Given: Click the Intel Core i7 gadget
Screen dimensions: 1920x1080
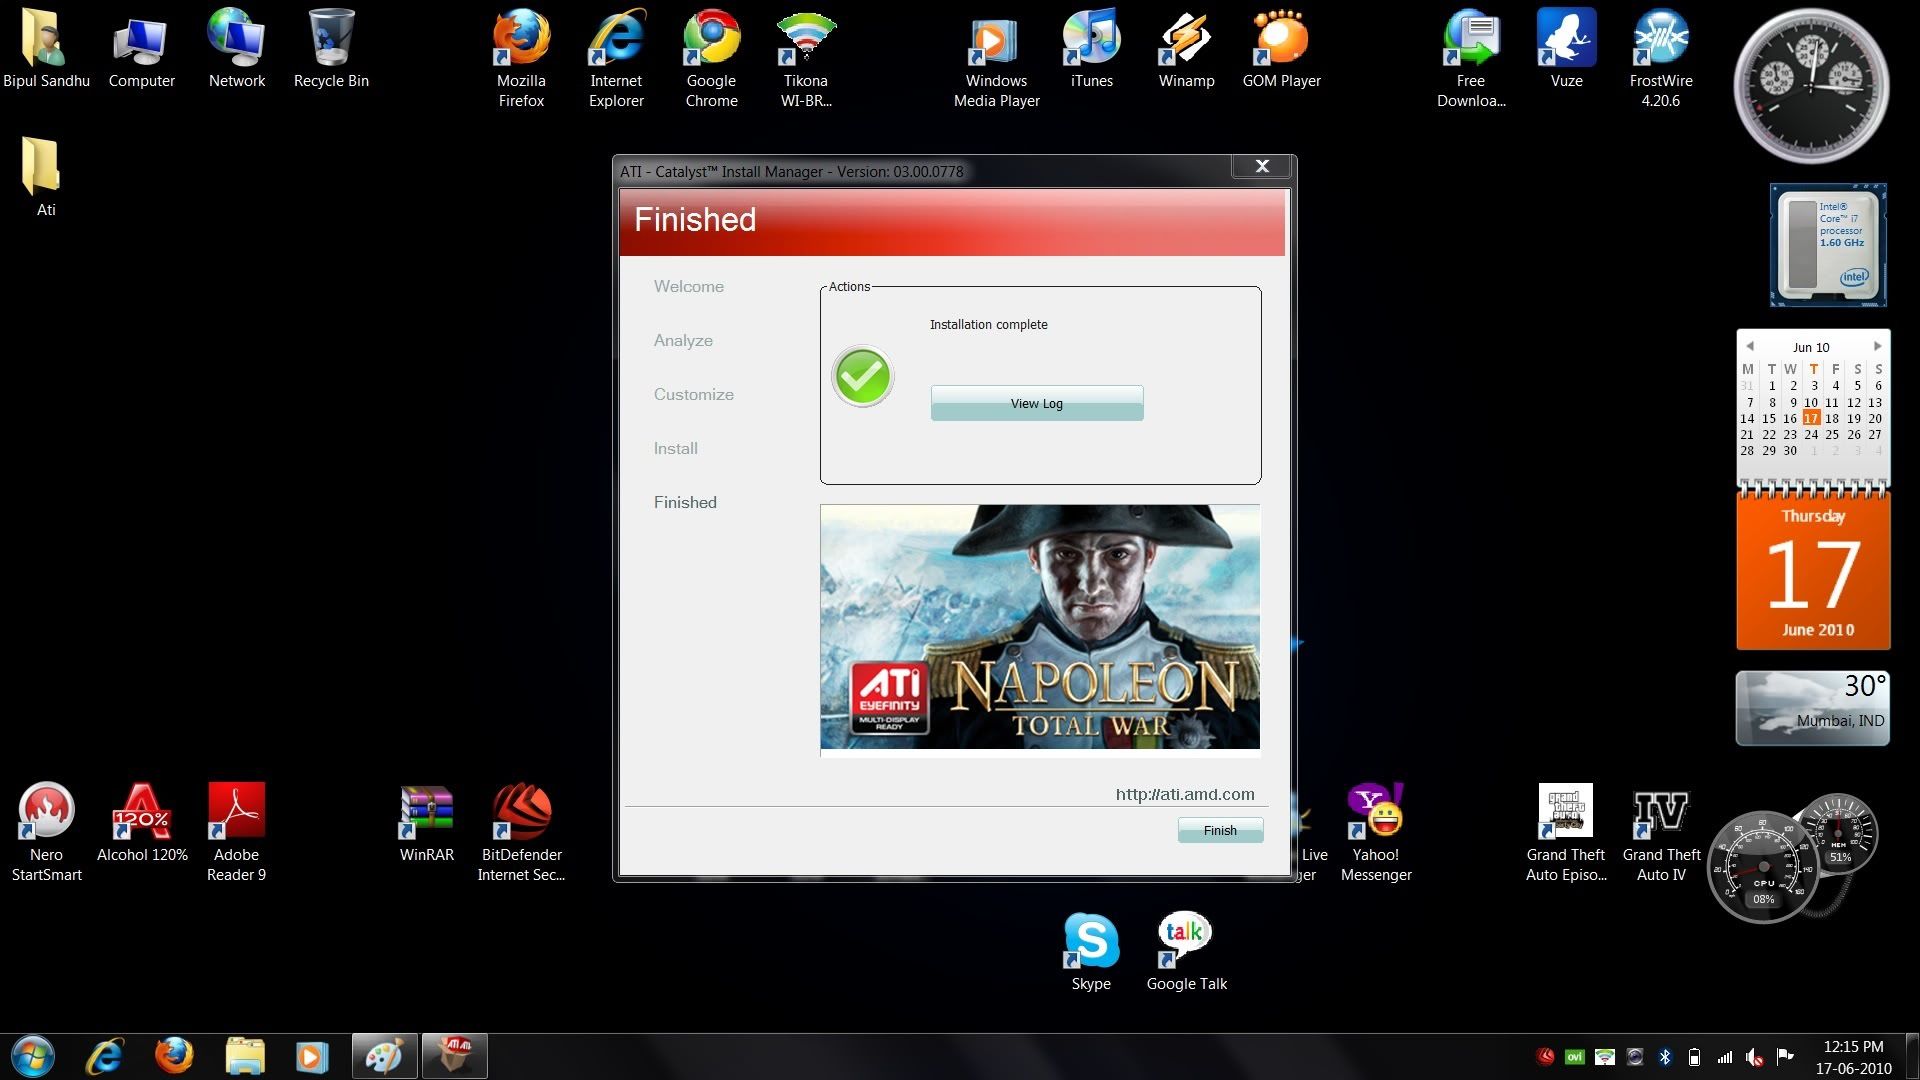Looking at the screenshot, I should pos(1828,245).
